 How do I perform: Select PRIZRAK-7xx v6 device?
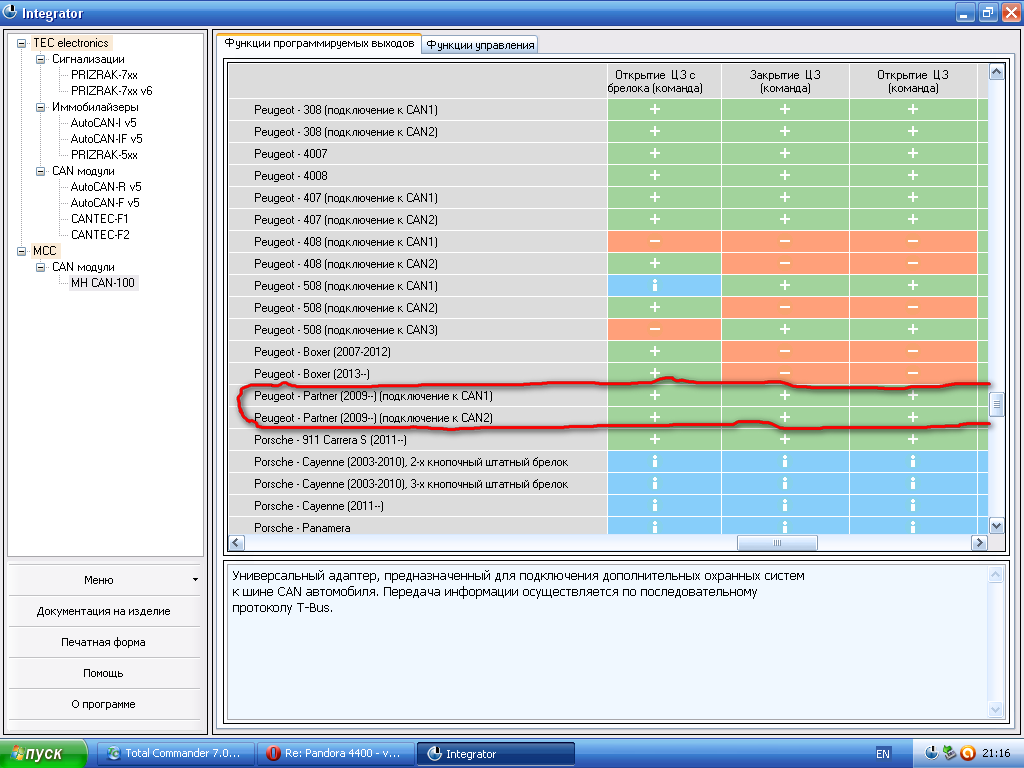pos(111,91)
